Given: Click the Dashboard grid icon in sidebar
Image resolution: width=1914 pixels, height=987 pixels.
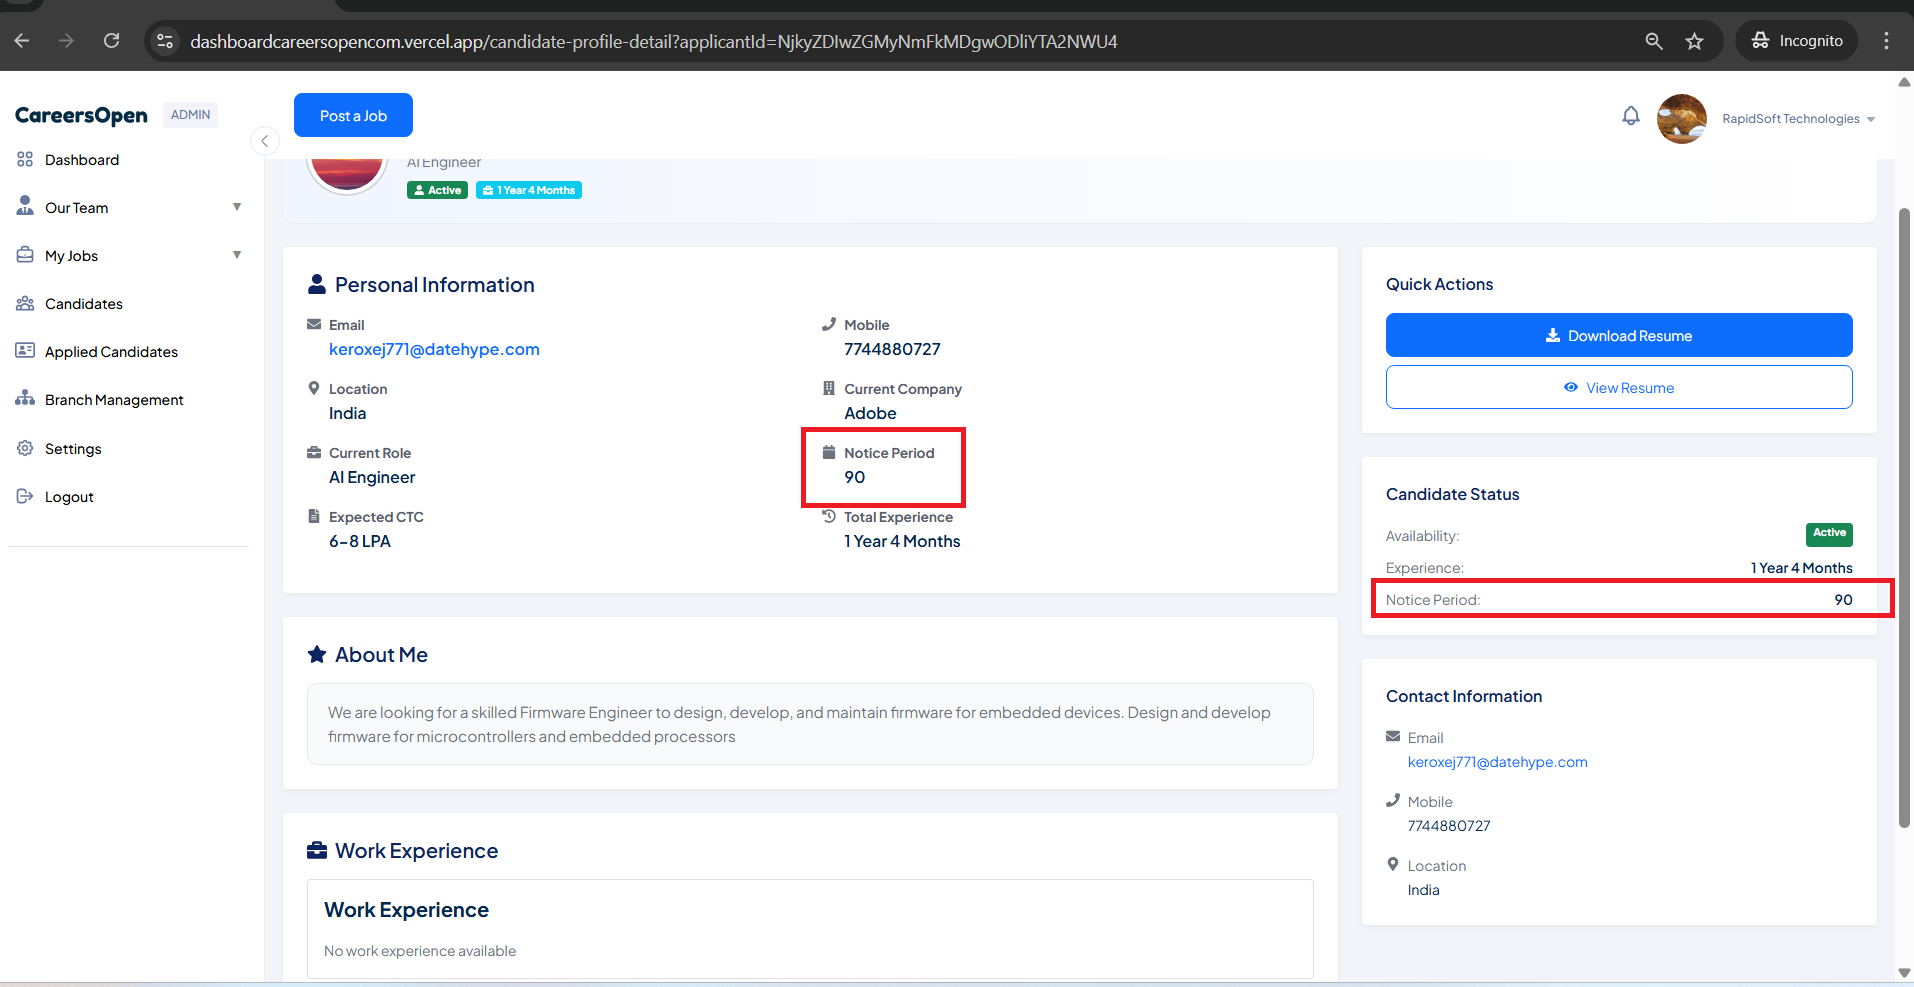Looking at the screenshot, I should pyautogui.click(x=25, y=160).
